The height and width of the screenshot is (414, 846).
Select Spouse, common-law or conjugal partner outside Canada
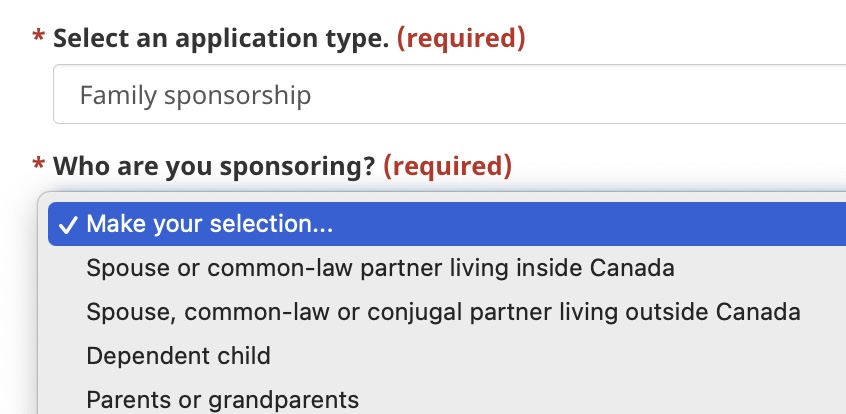click(x=443, y=312)
